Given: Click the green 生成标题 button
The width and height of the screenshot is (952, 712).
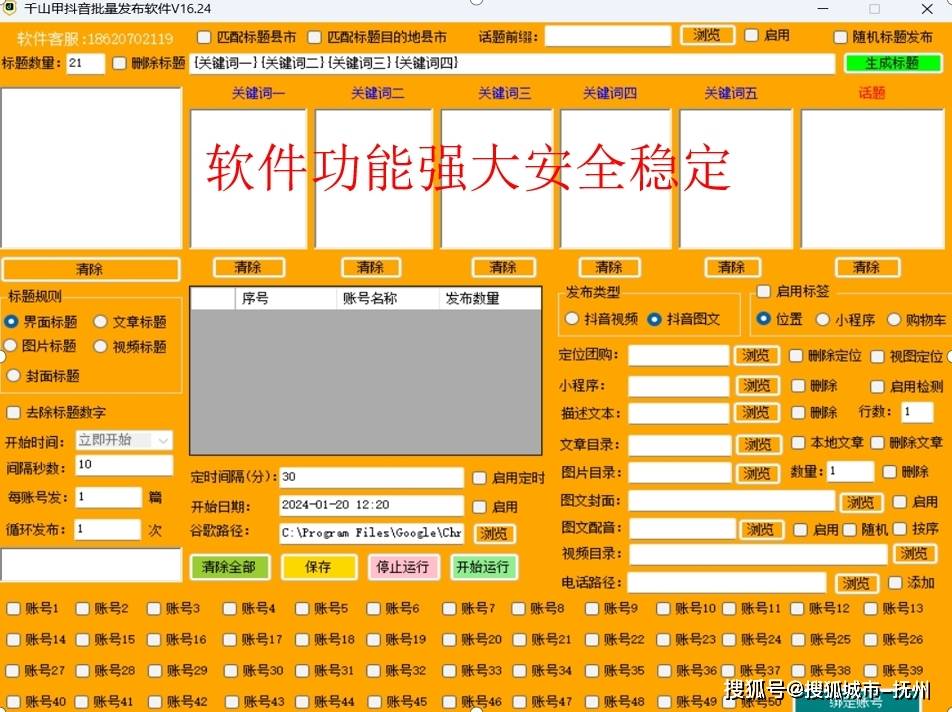Looking at the screenshot, I should (x=893, y=63).
